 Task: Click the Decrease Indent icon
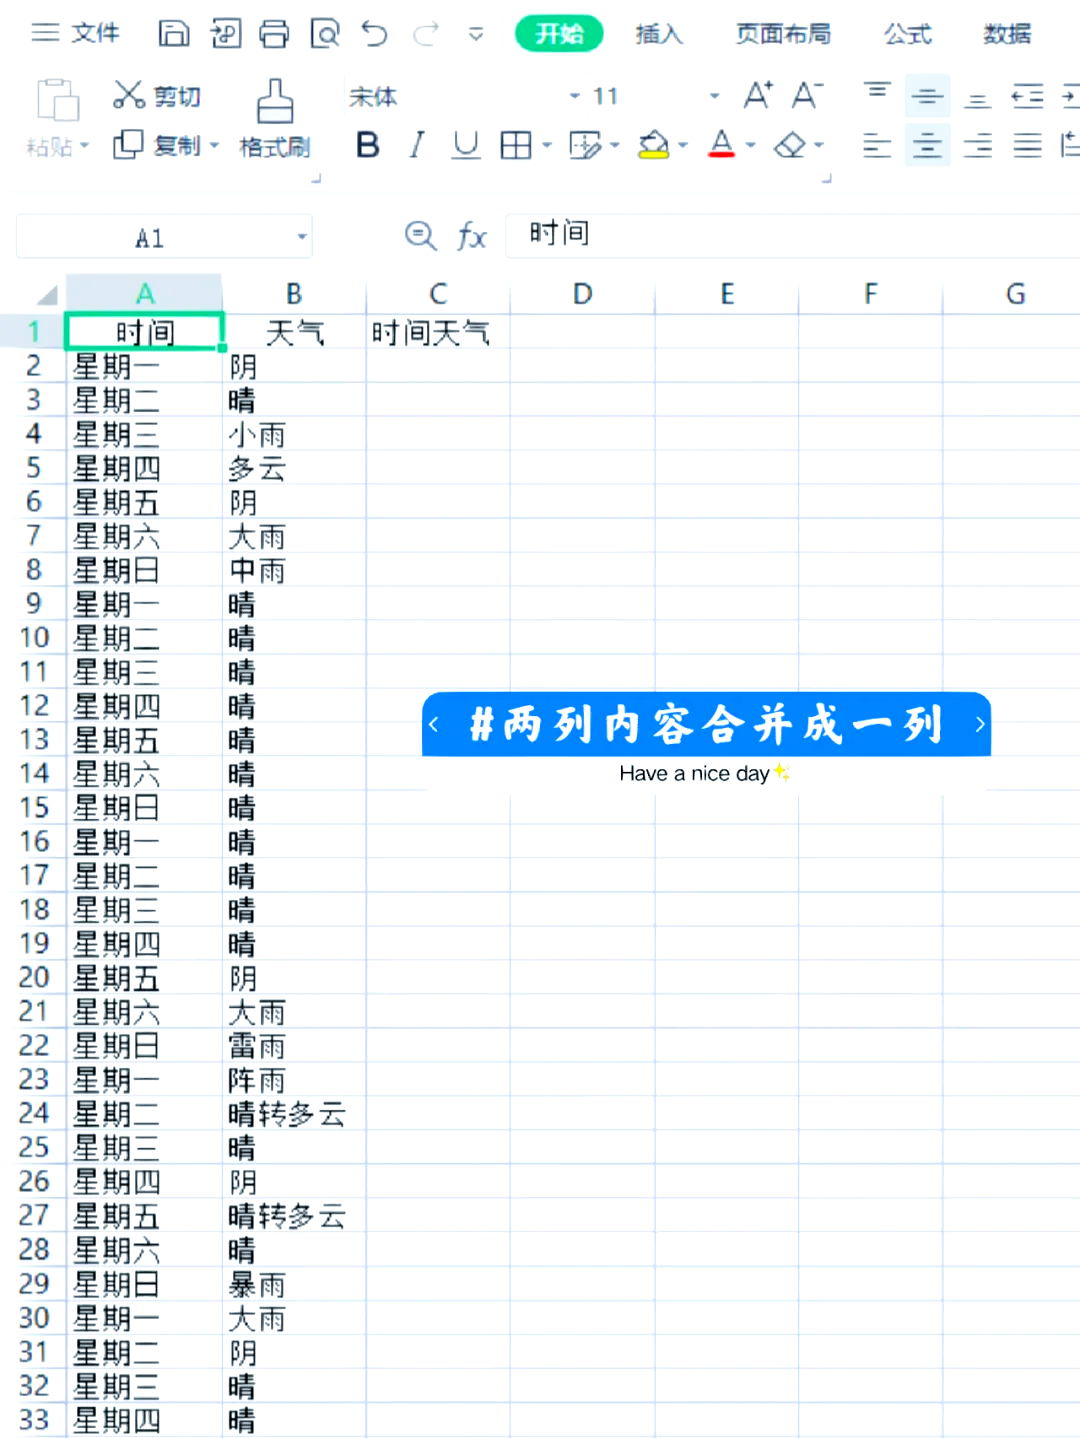tap(1028, 96)
